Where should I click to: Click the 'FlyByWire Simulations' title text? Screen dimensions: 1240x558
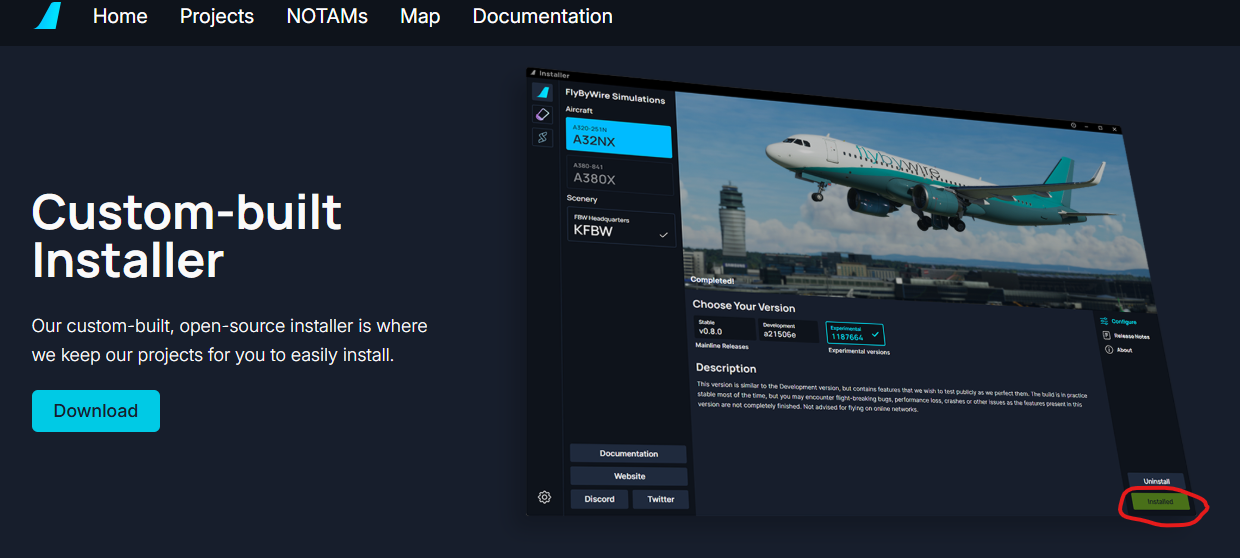click(615, 98)
